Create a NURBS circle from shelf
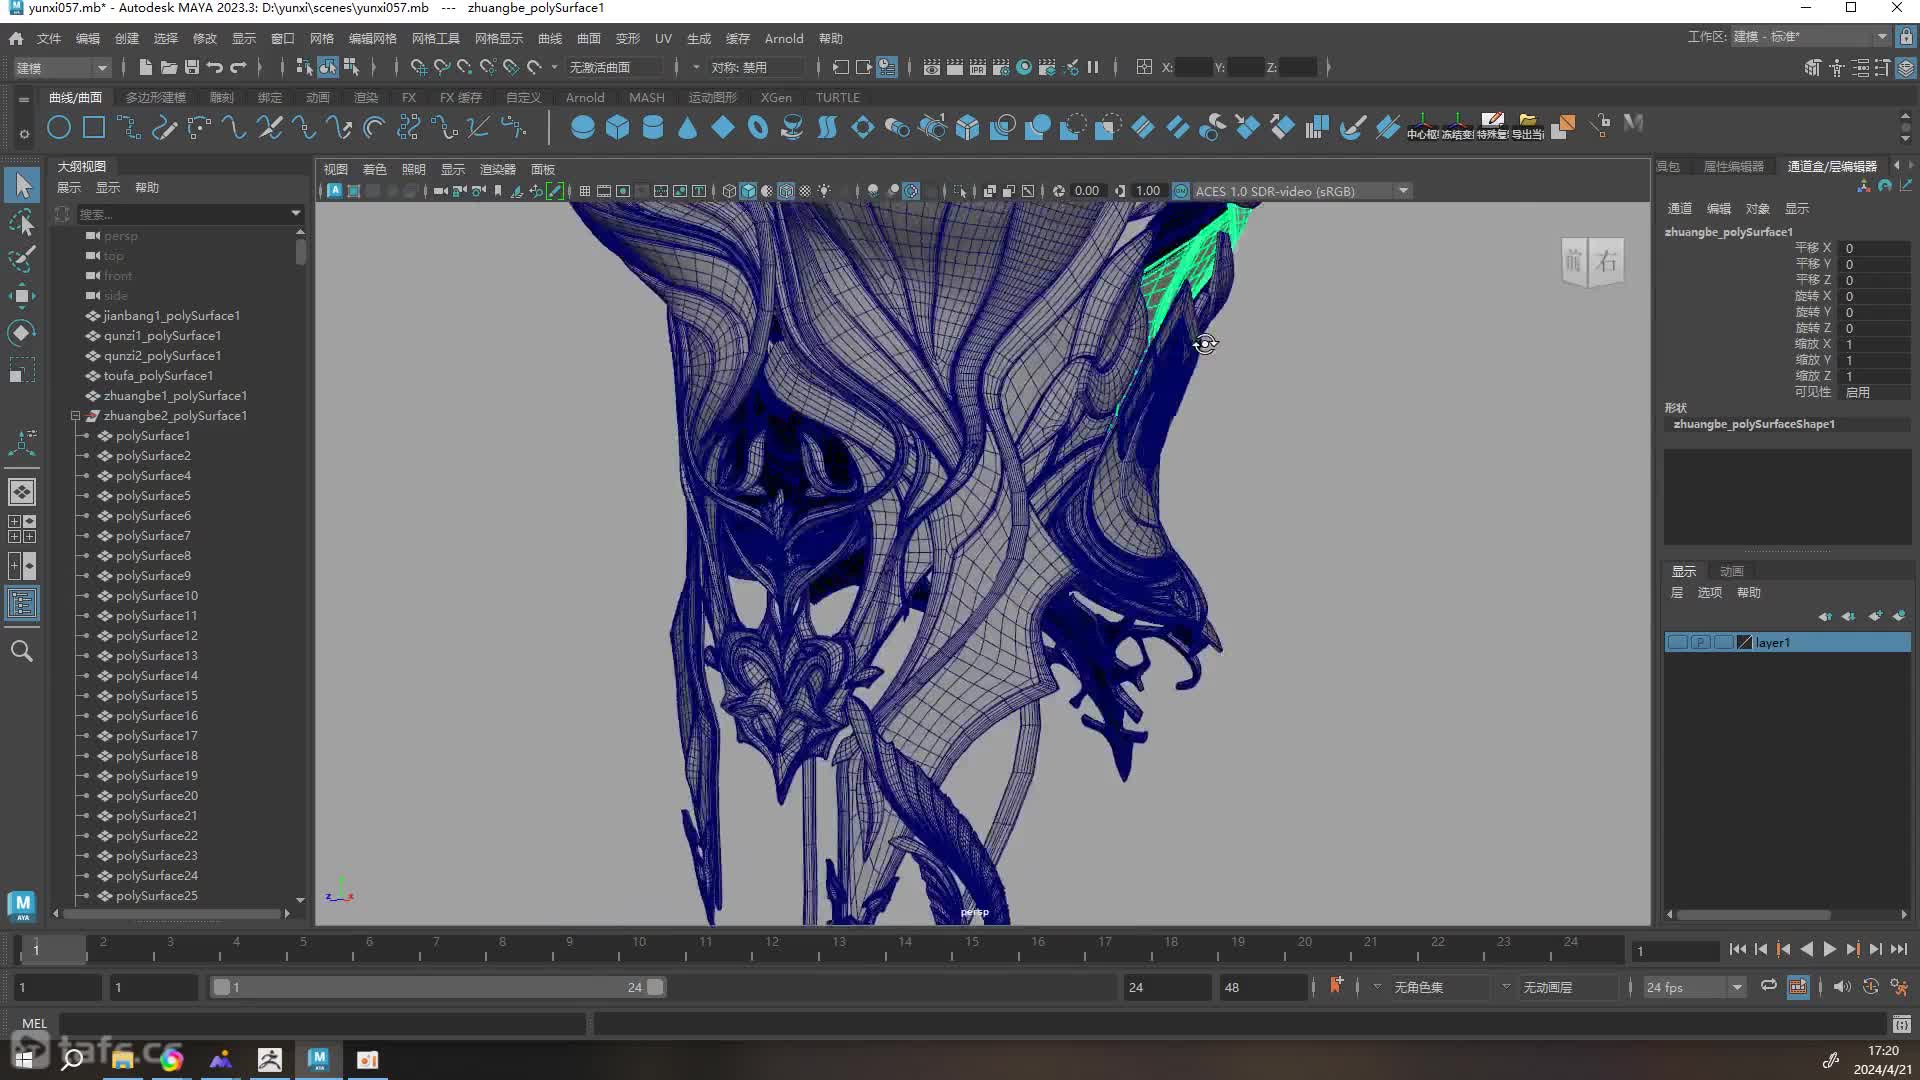Viewport: 1920px width, 1080px height. click(x=59, y=127)
